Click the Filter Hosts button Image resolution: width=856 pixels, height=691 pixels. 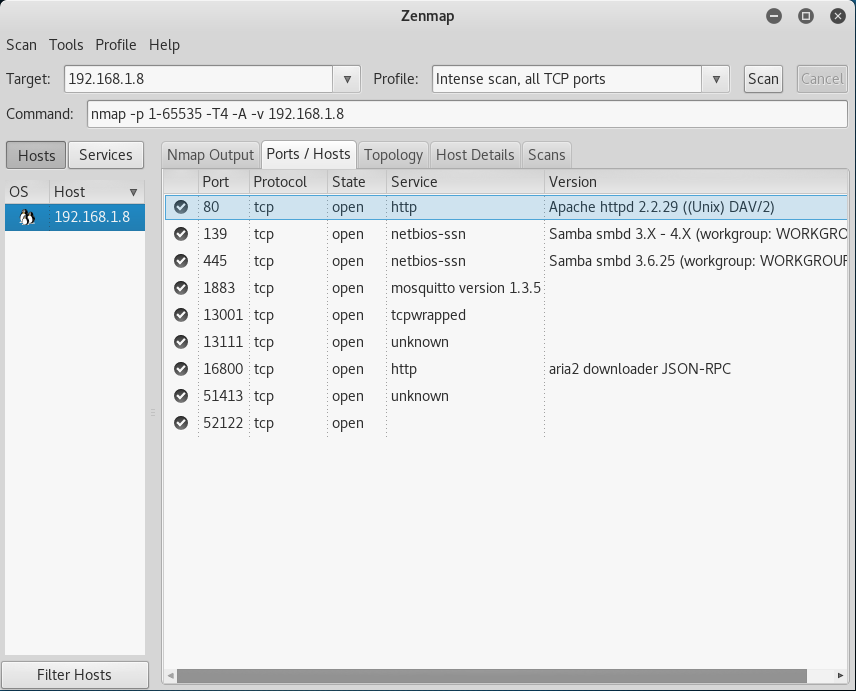click(75, 674)
